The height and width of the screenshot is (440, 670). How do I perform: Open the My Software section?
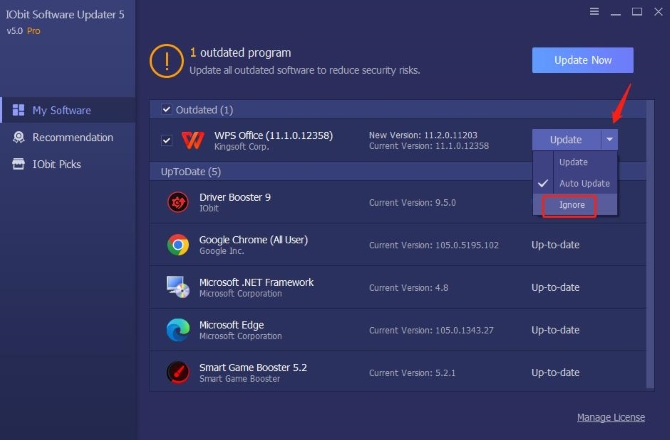click(x=68, y=110)
